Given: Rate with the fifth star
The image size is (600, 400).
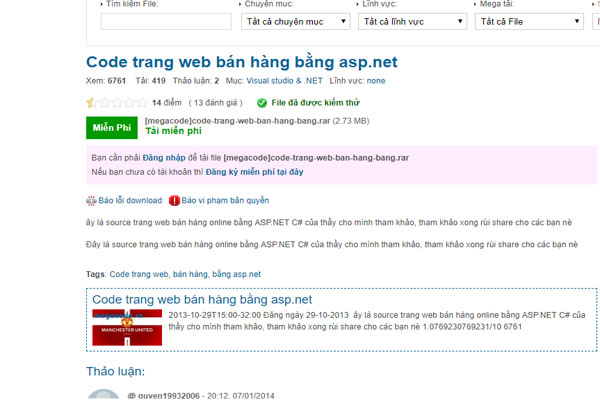Looking at the screenshot, I should 142,103.
